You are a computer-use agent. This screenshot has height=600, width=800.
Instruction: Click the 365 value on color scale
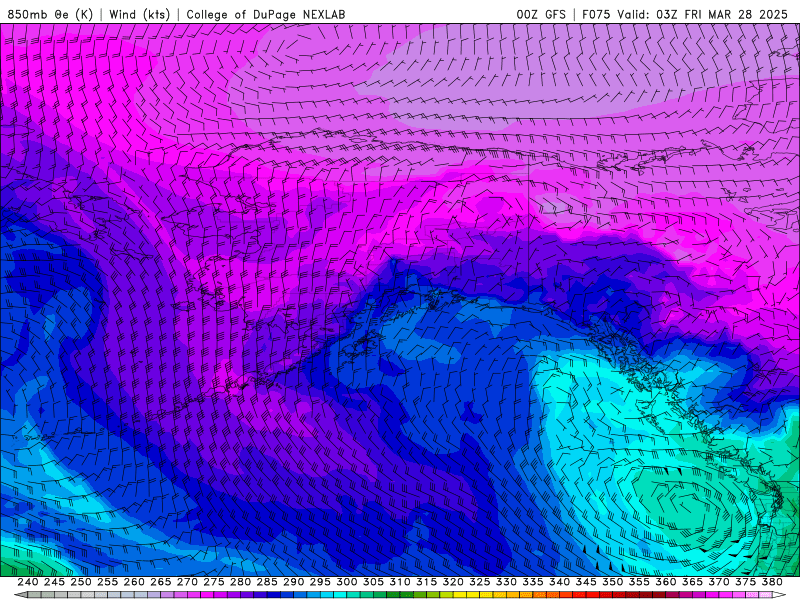[x=692, y=582]
